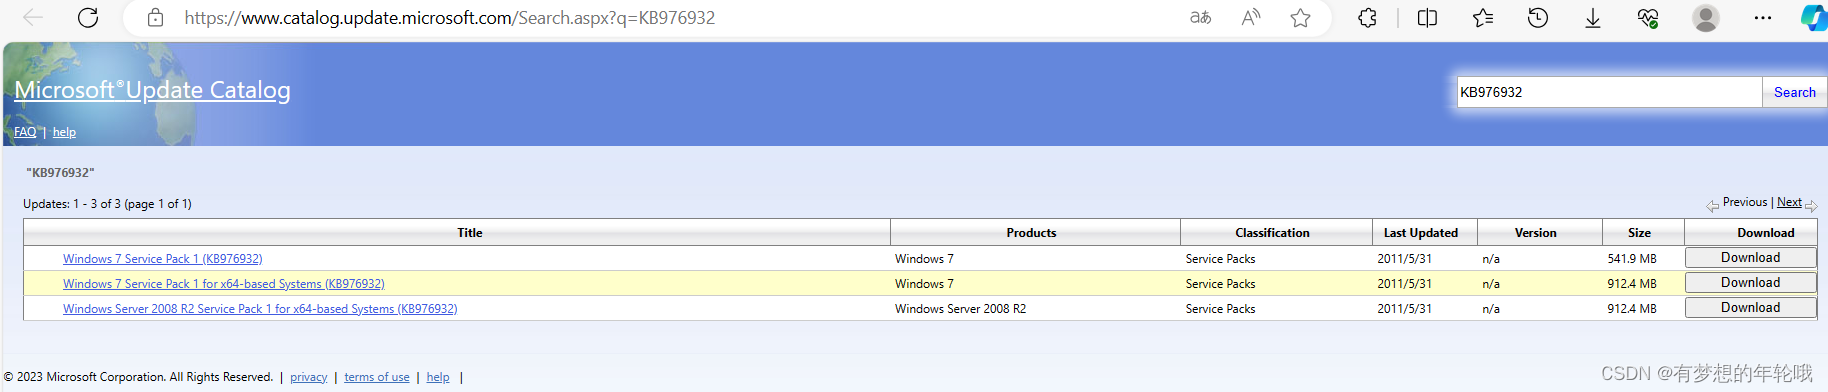Screen dimensions: 1828x392
Task: Open the browser extensions puzzle icon
Action: coord(1367,18)
